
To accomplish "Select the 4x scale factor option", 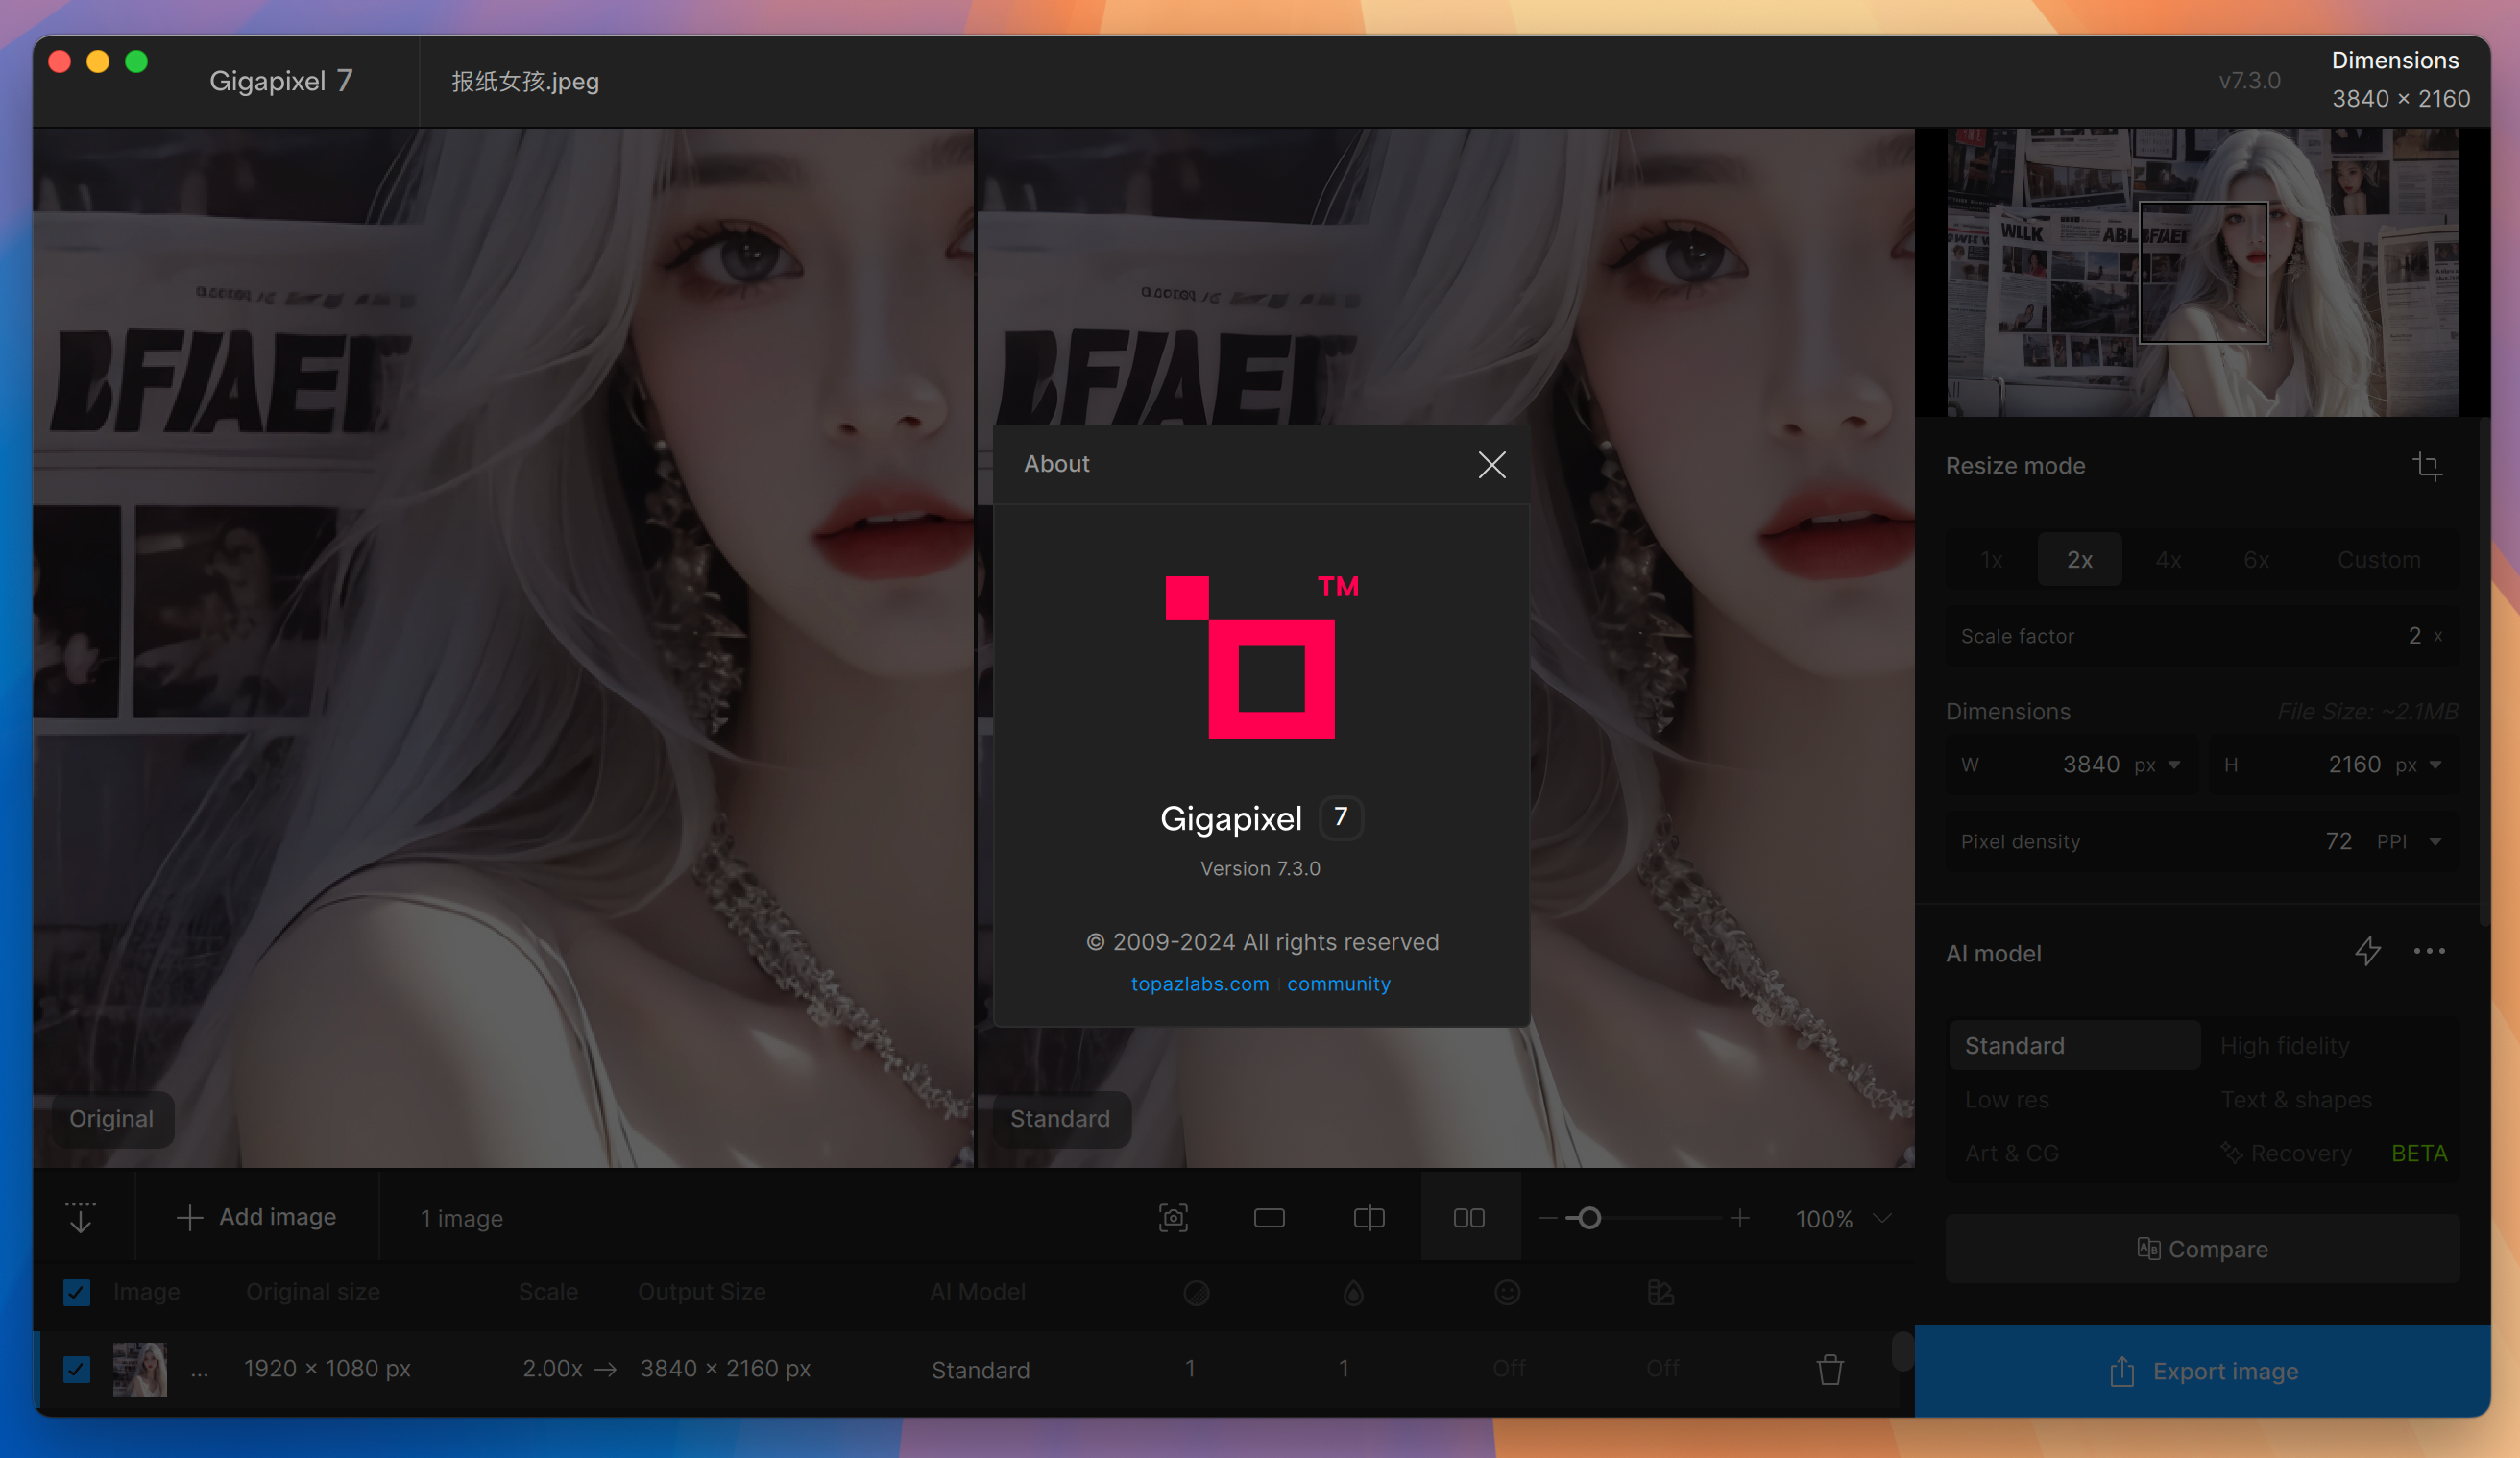I will click(2166, 559).
